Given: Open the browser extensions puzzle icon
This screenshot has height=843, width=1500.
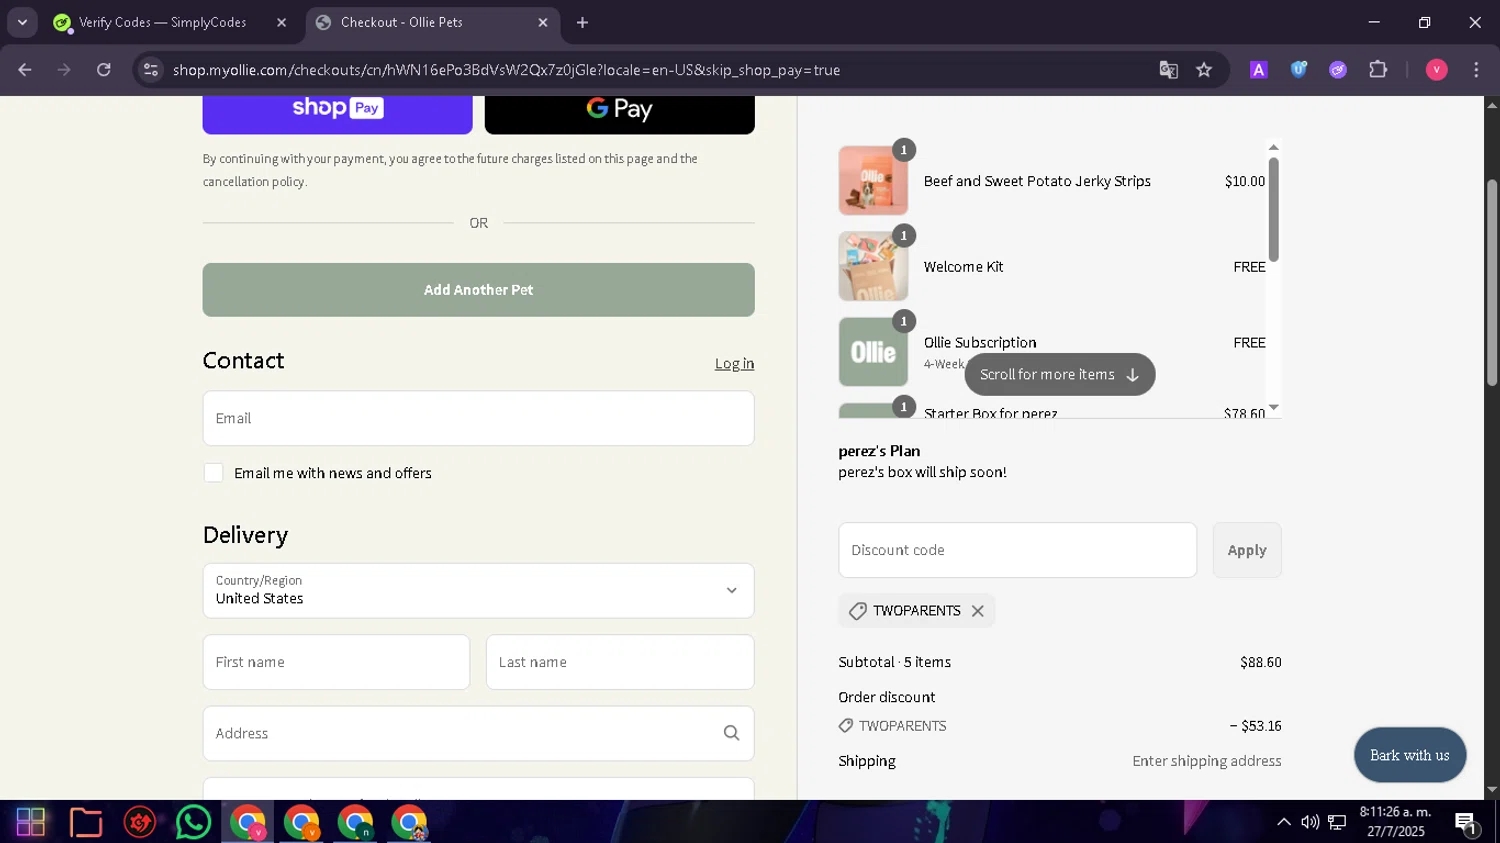Looking at the screenshot, I should [1378, 70].
